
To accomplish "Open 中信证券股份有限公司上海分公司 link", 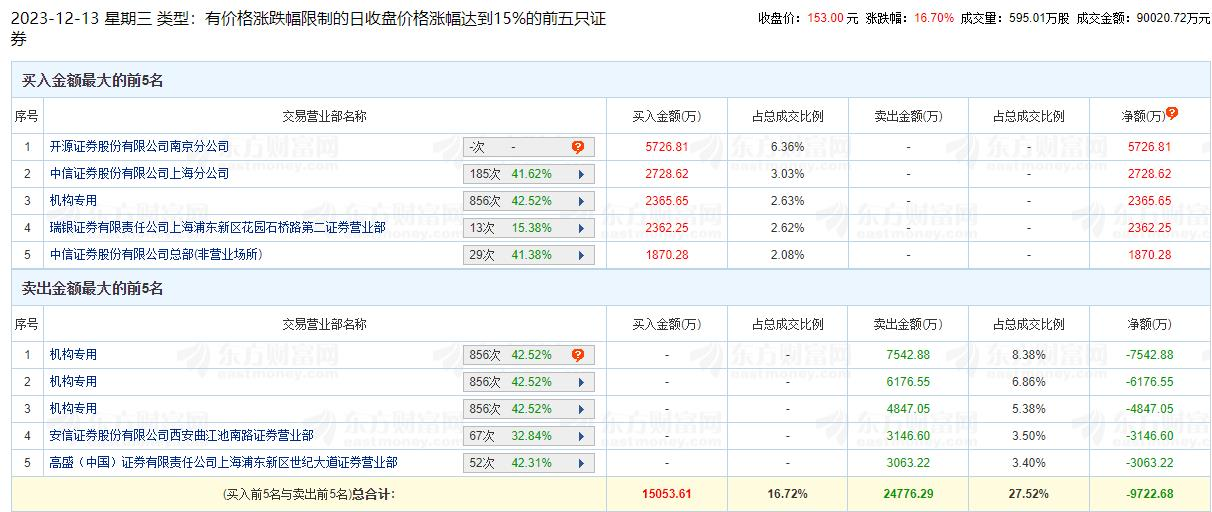I will [140, 174].
